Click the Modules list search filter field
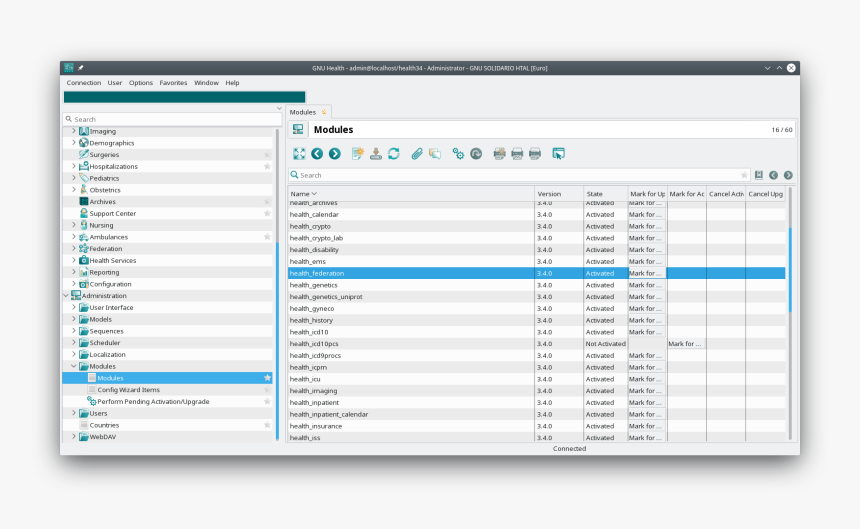The width and height of the screenshot is (860, 529). (x=519, y=175)
